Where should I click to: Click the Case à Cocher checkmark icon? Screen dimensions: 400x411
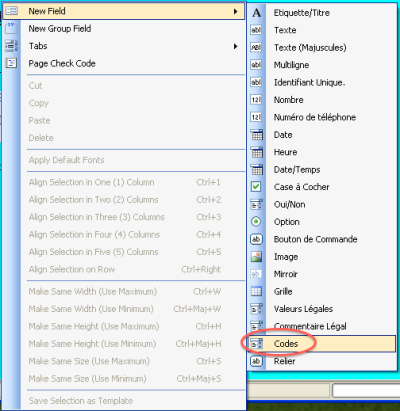tap(256, 187)
